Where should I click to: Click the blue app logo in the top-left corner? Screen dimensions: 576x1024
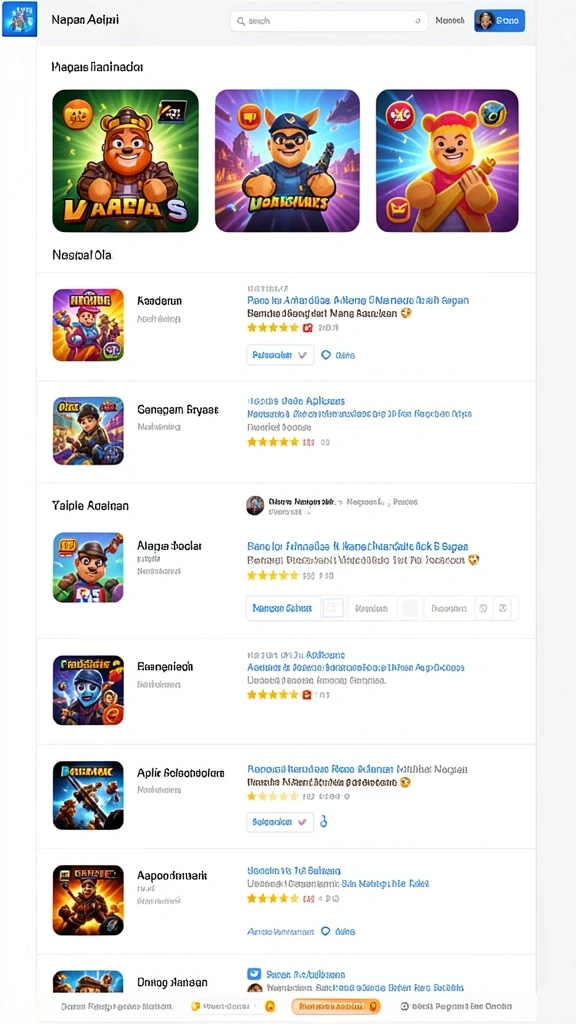point(19,19)
